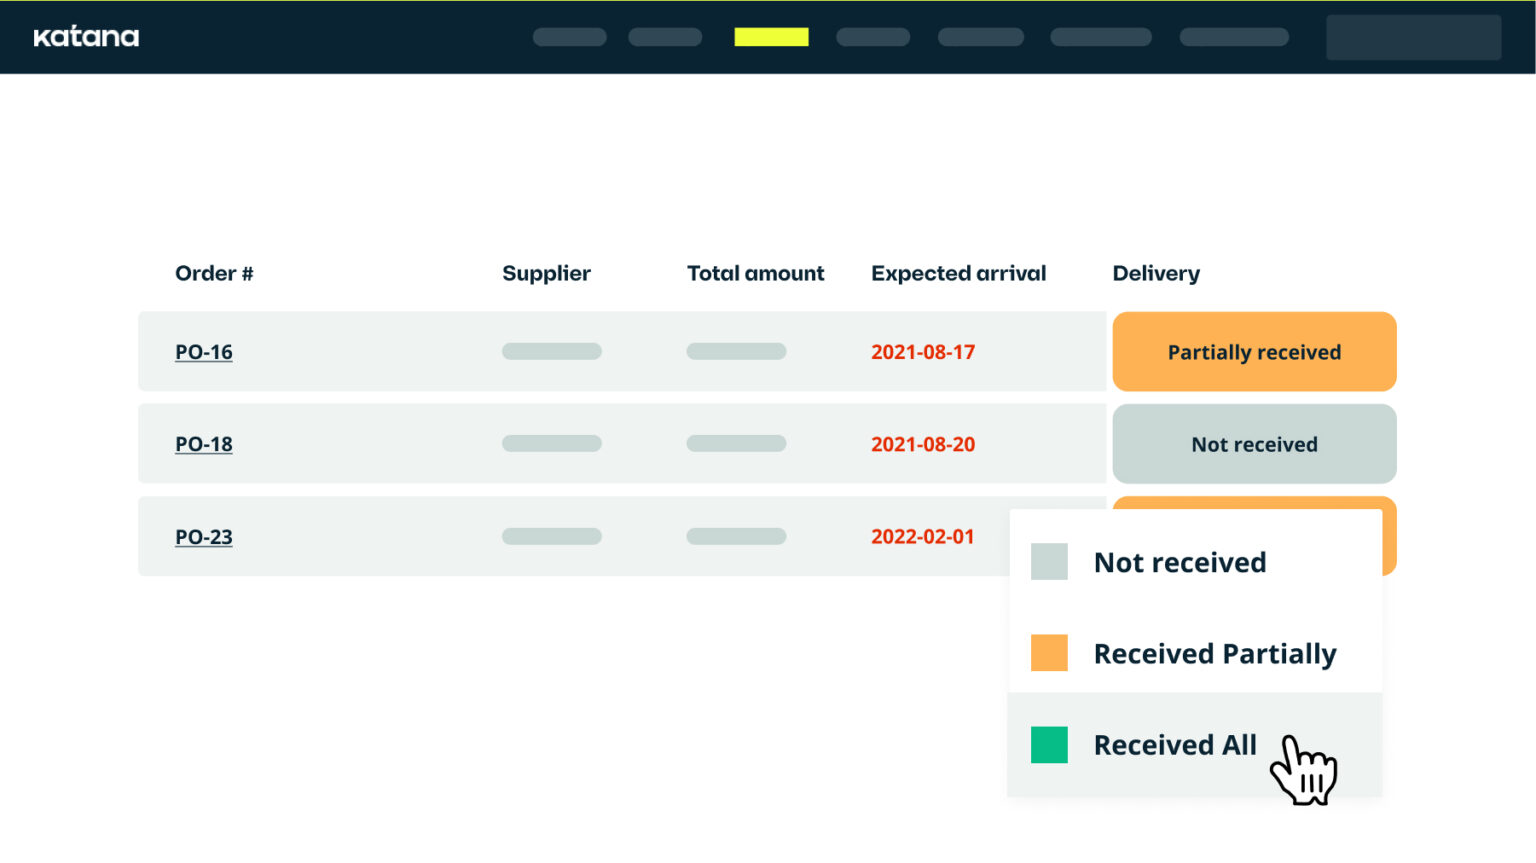Select the highlighted yellow navigation item
Viewport: 1536px width, 863px height.
coord(771,36)
